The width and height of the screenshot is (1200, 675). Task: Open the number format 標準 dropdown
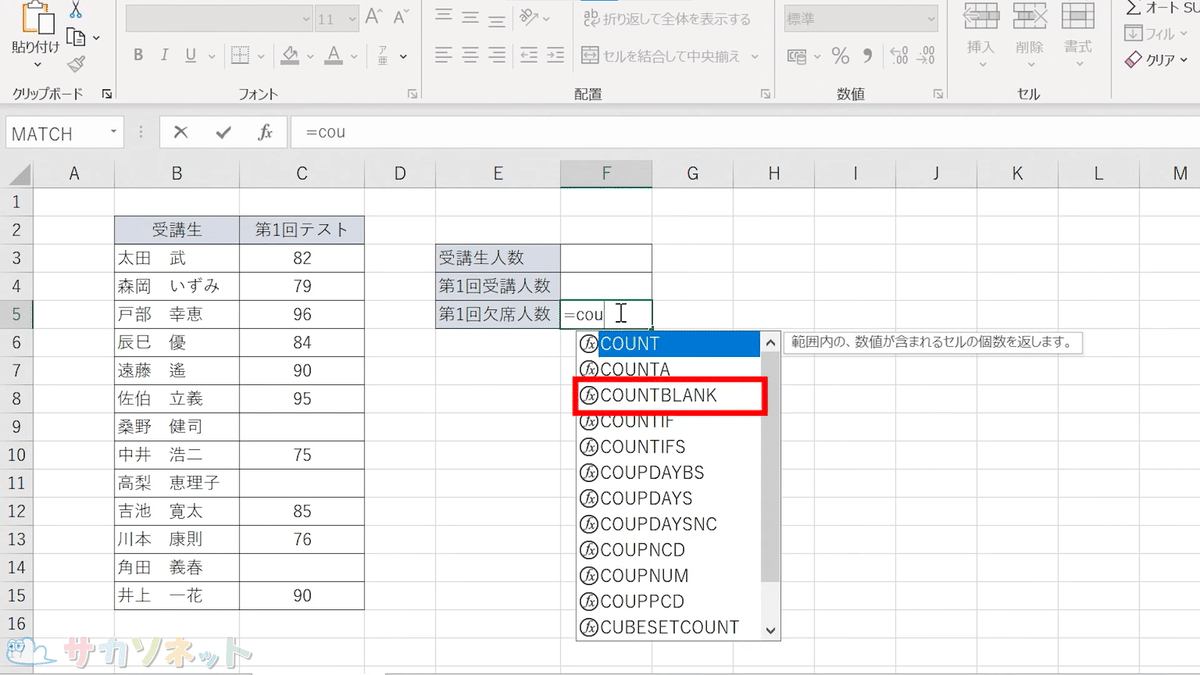[x=931, y=19]
